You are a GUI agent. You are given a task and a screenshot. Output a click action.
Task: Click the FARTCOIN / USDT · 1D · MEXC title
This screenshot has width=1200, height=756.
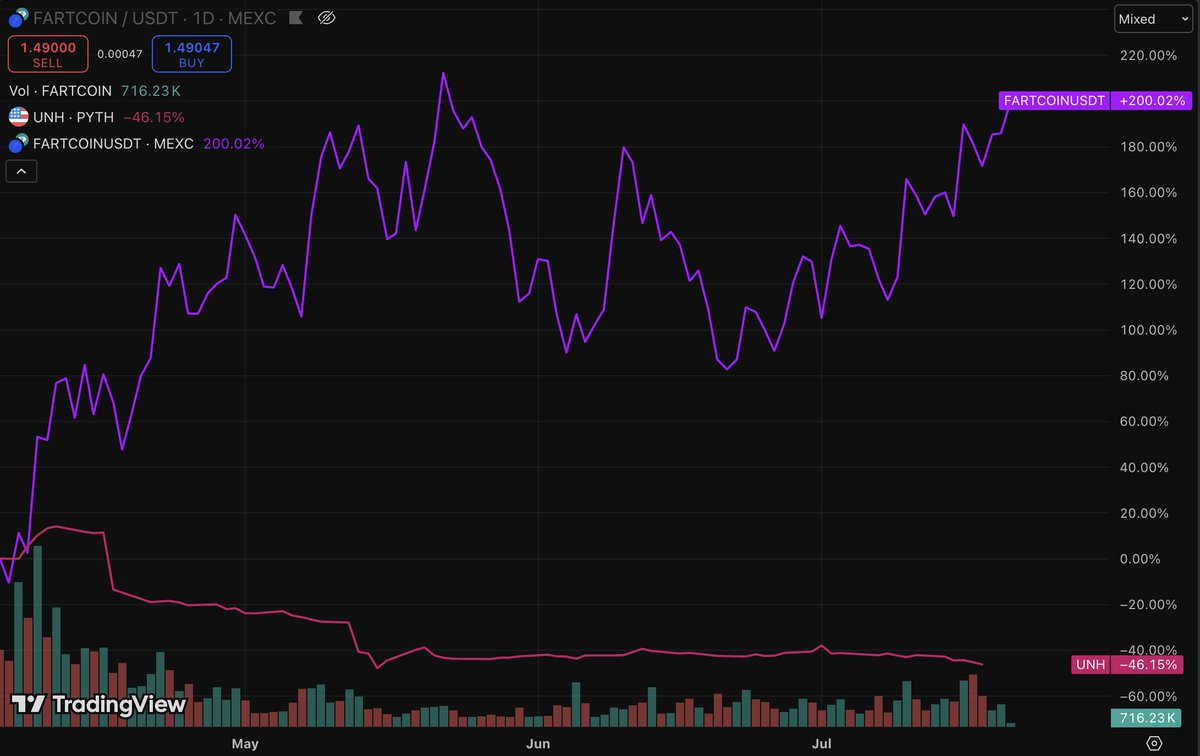(x=154, y=18)
